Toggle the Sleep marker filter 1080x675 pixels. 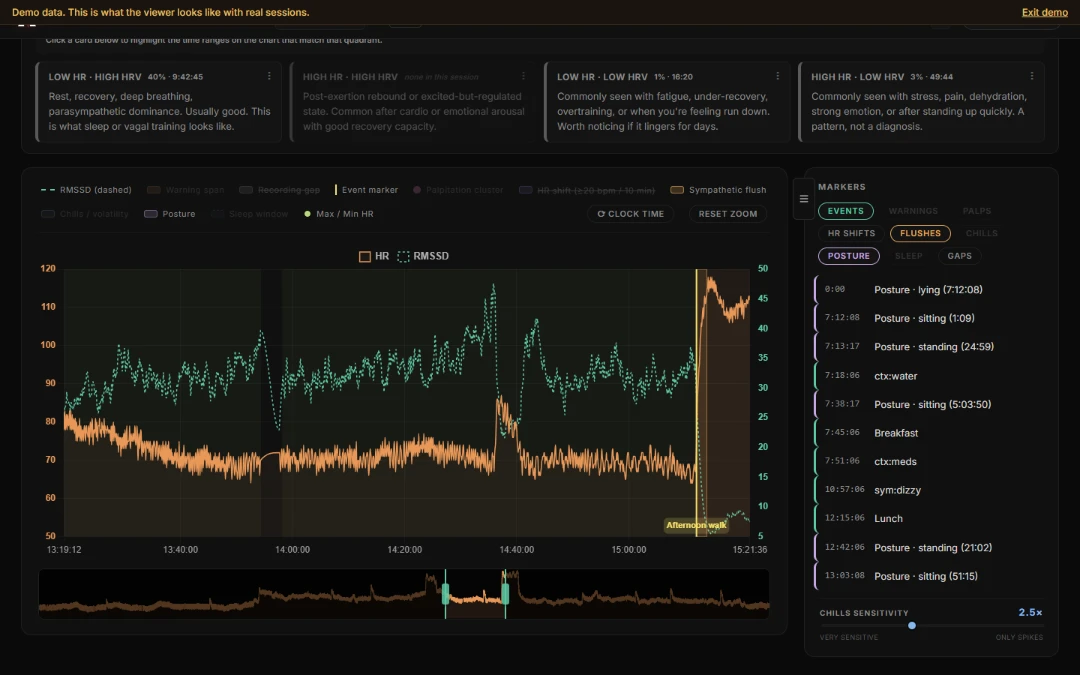pos(908,256)
